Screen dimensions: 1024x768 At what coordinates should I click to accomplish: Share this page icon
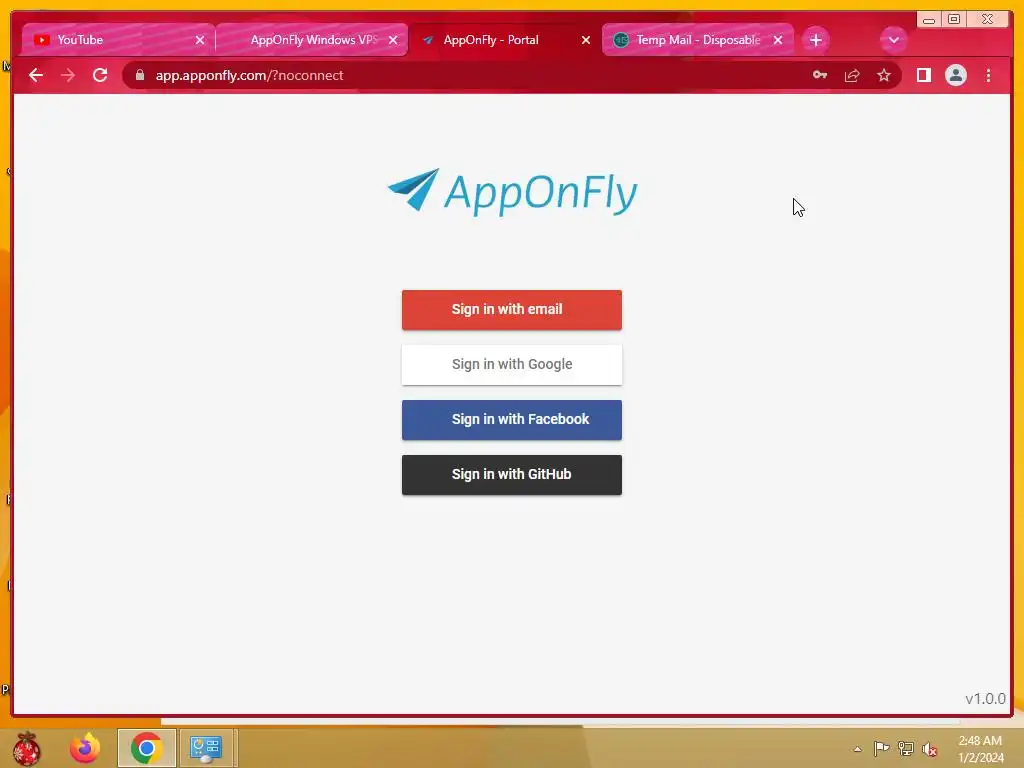pyautogui.click(x=852, y=75)
